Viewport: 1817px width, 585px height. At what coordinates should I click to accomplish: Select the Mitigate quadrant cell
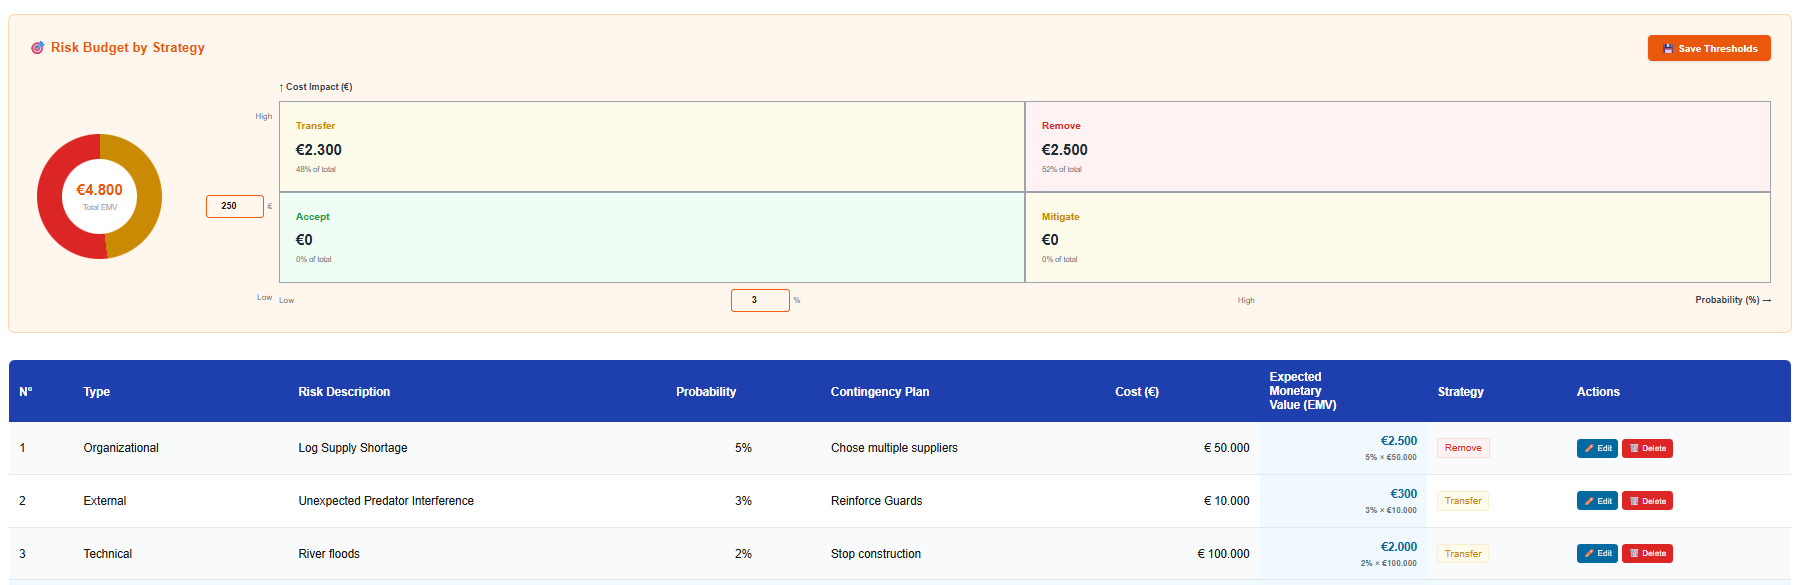(1397, 238)
